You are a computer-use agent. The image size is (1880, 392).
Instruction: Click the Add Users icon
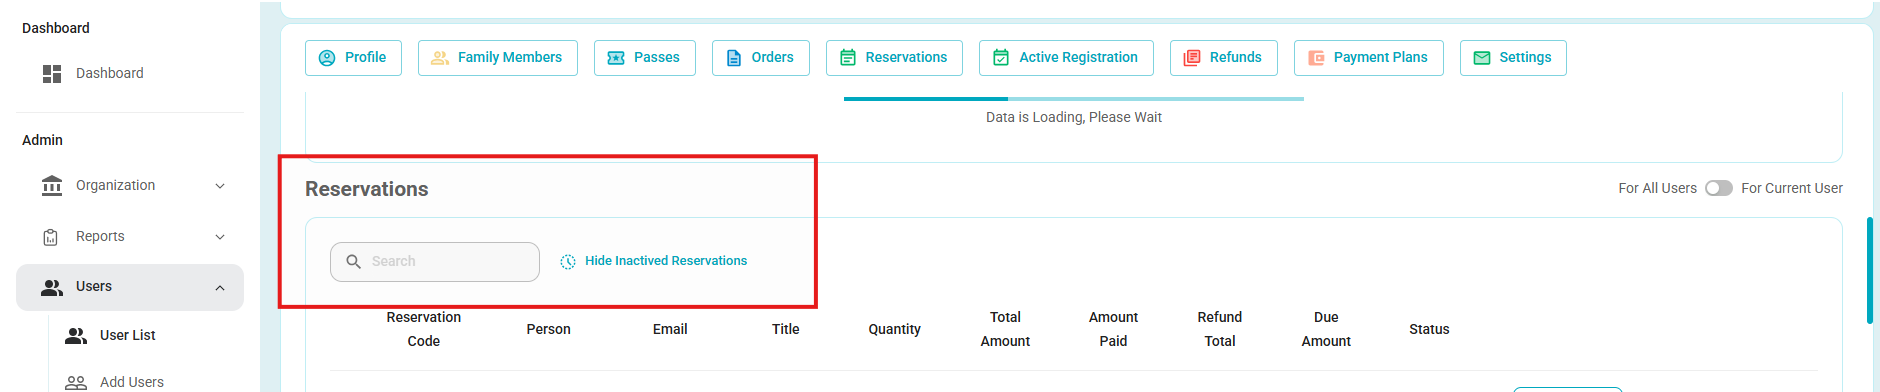[x=76, y=383]
